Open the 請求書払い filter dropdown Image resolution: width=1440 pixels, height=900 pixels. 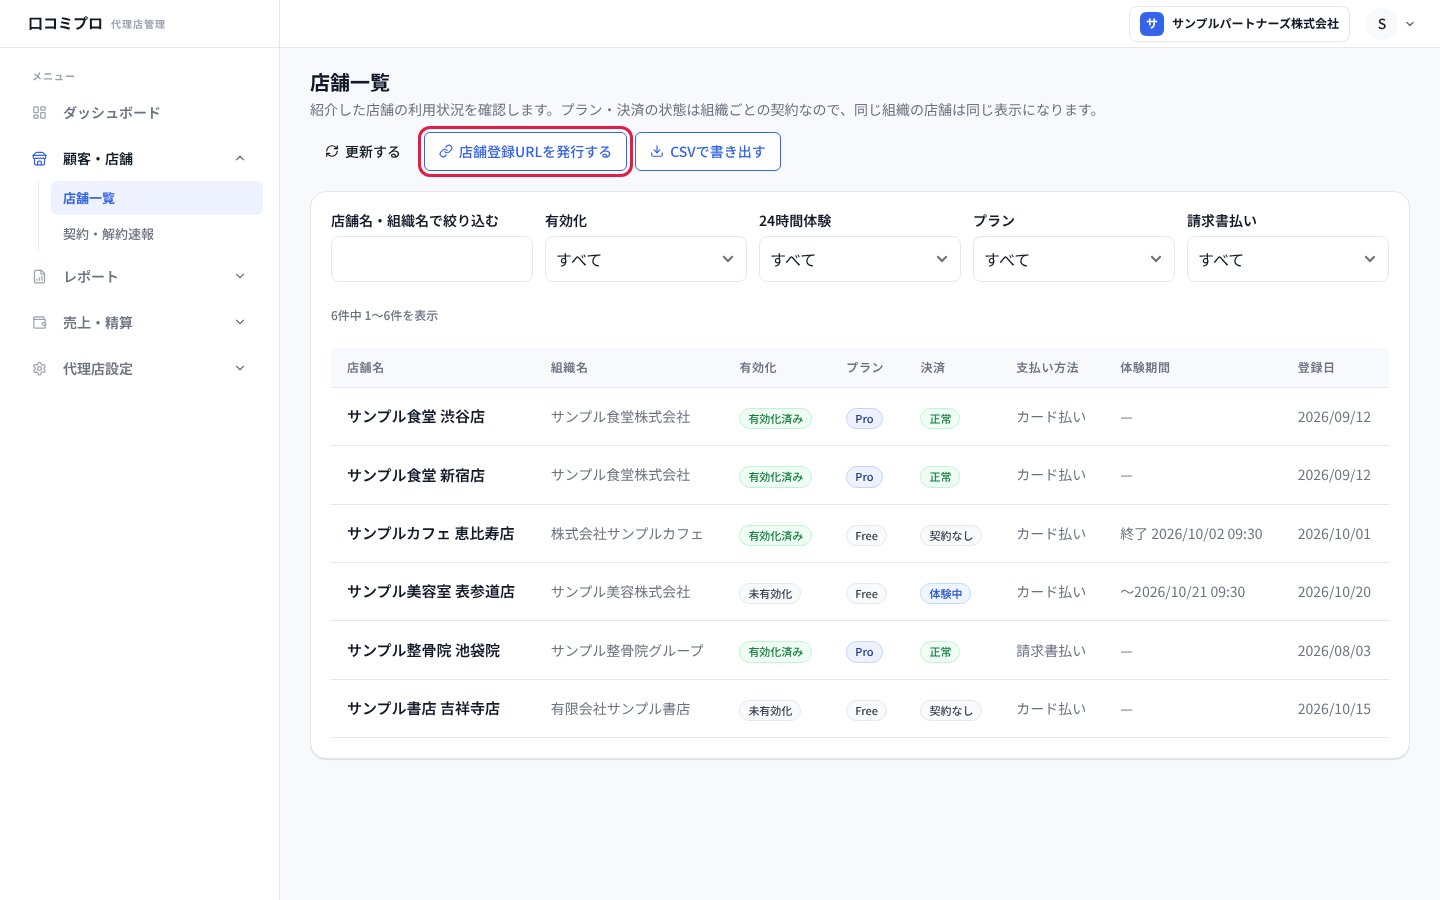pos(1288,259)
